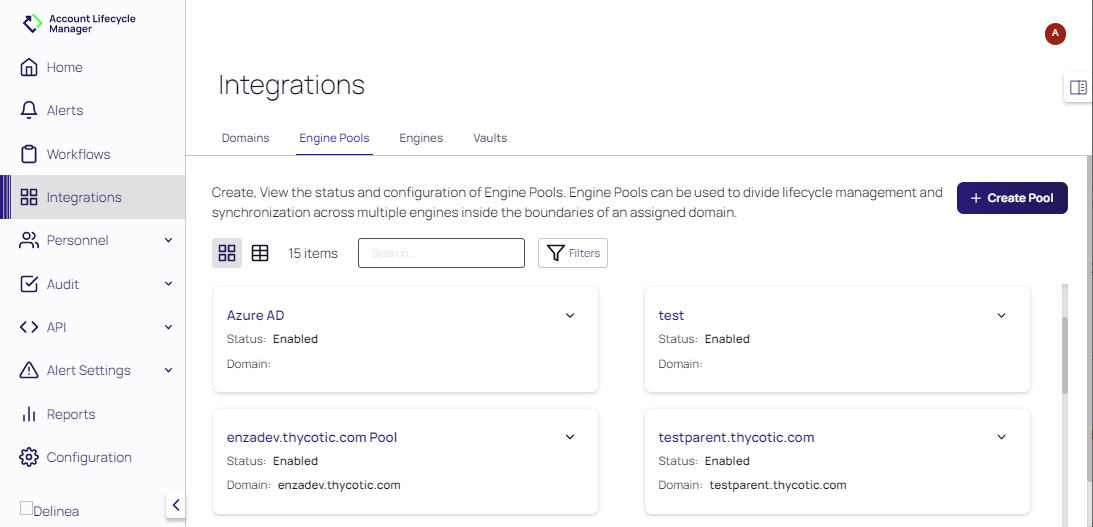Screen dimensions: 1093x527
Task: Open the Vaults tab
Action: (490, 138)
